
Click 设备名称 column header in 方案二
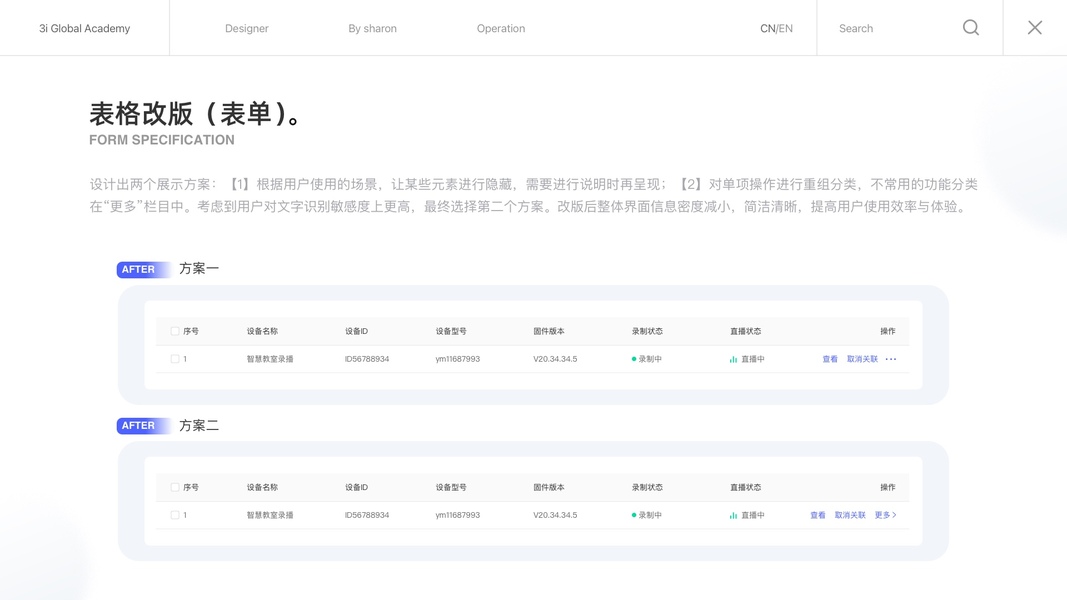[x=262, y=487]
